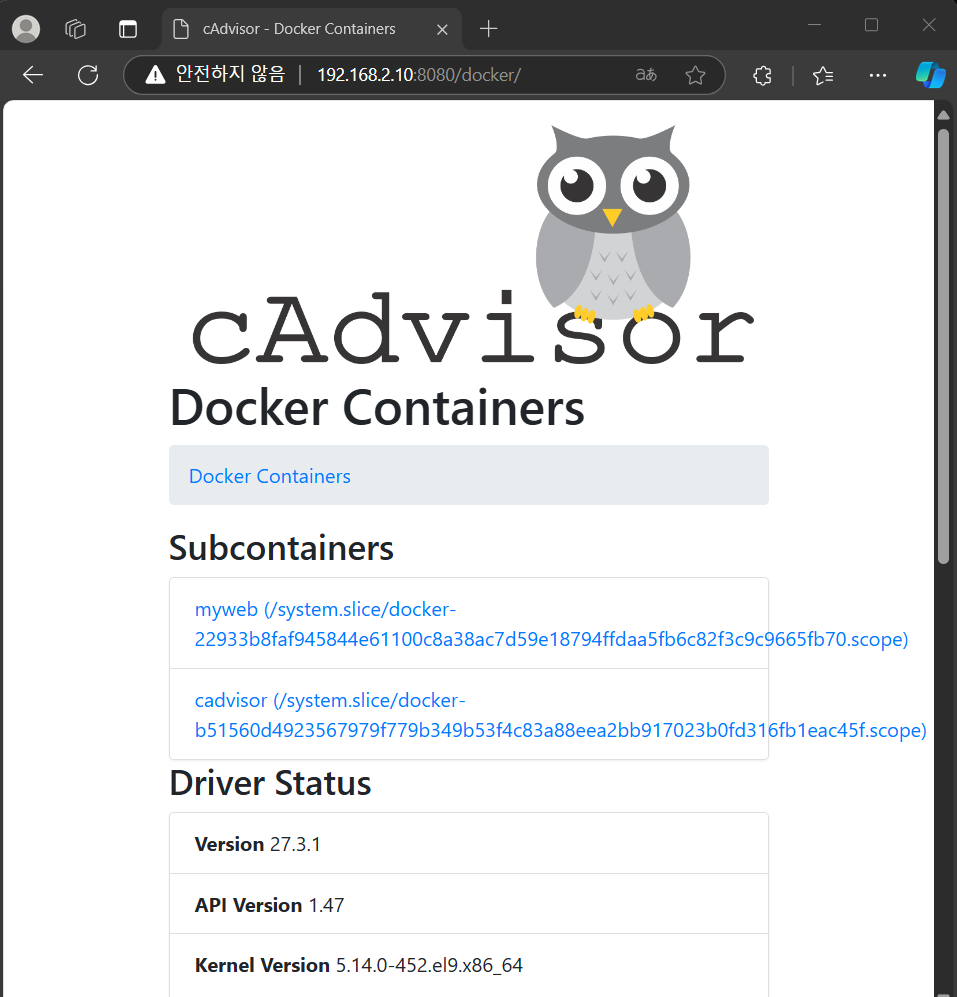Open a new tab with plus
The image size is (957, 997).
point(488,29)
